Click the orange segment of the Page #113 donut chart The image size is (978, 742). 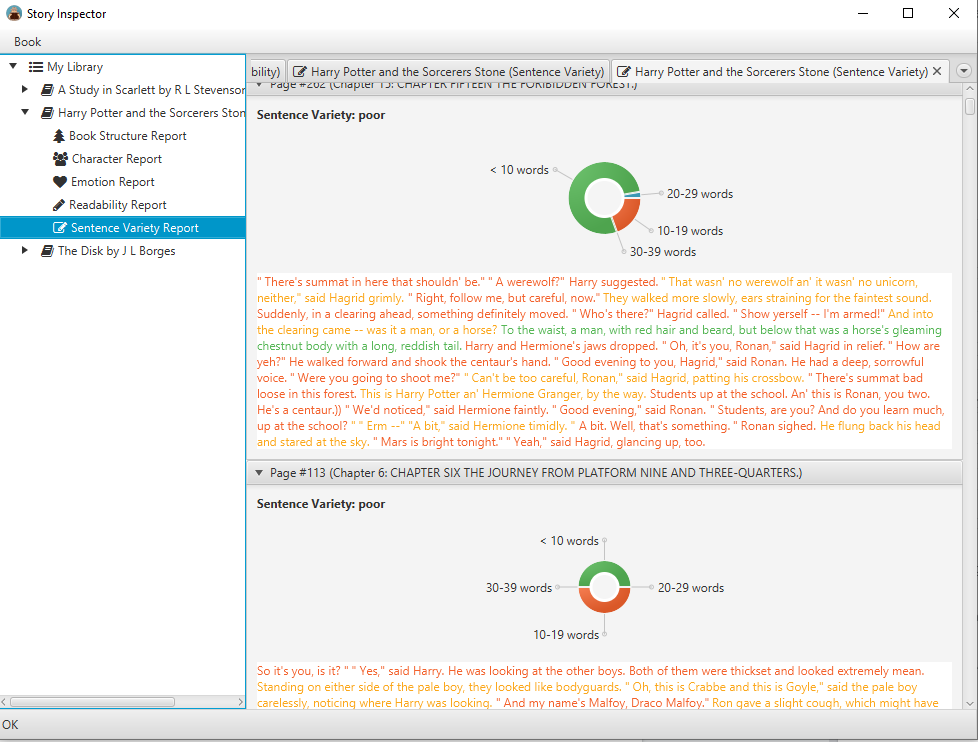[x=604, y=605]
